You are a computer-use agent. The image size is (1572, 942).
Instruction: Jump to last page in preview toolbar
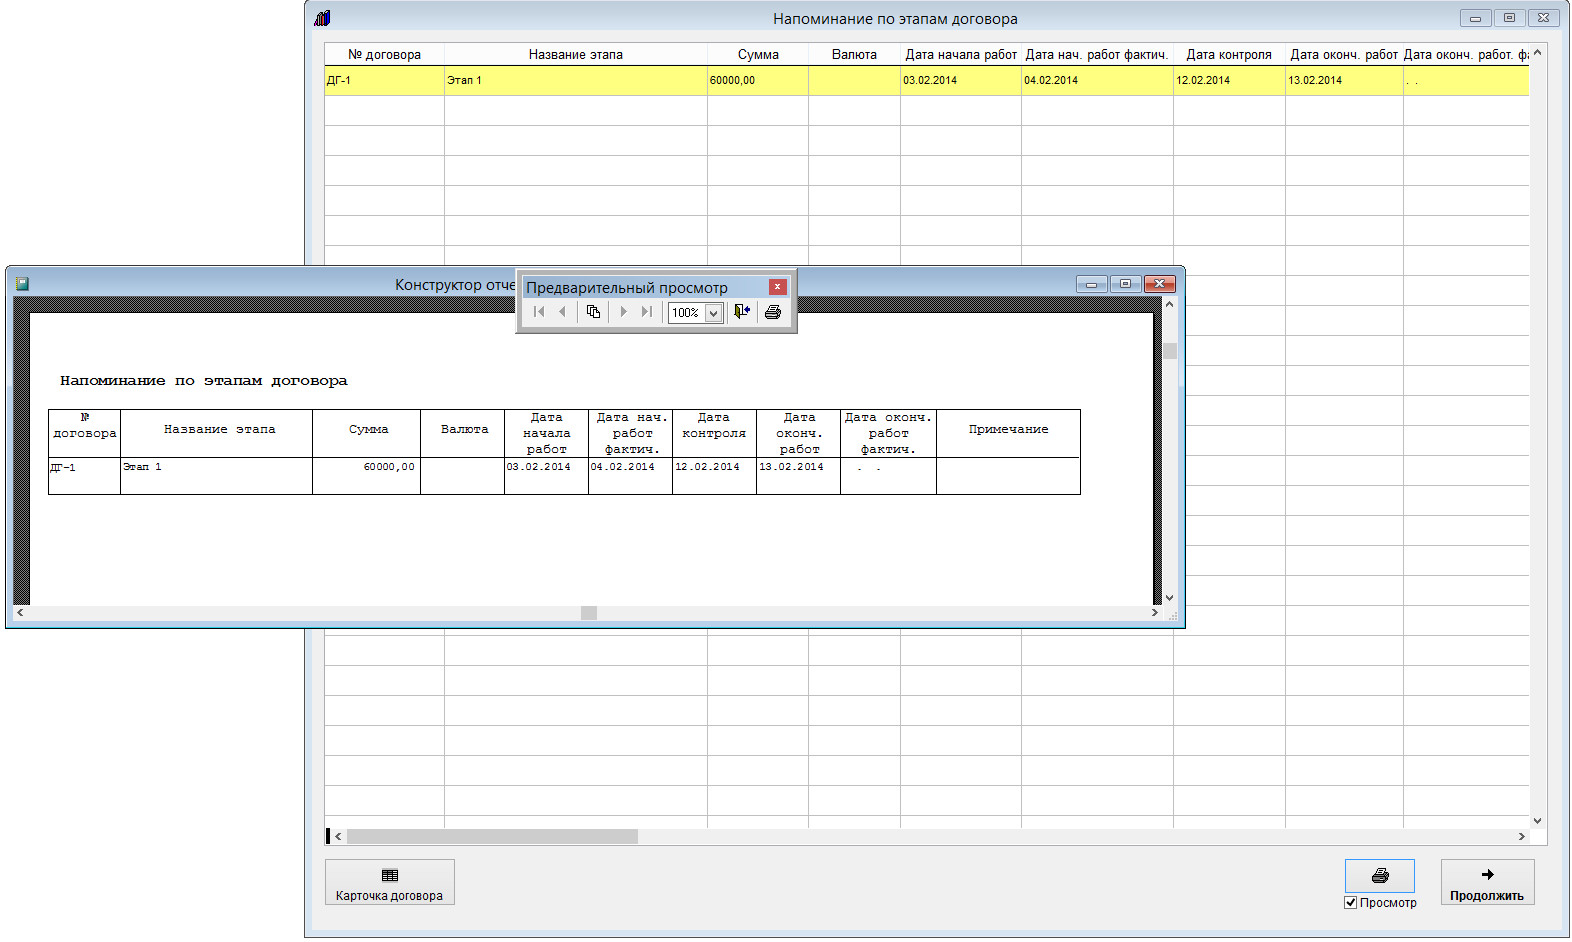[x=647, y=312]
